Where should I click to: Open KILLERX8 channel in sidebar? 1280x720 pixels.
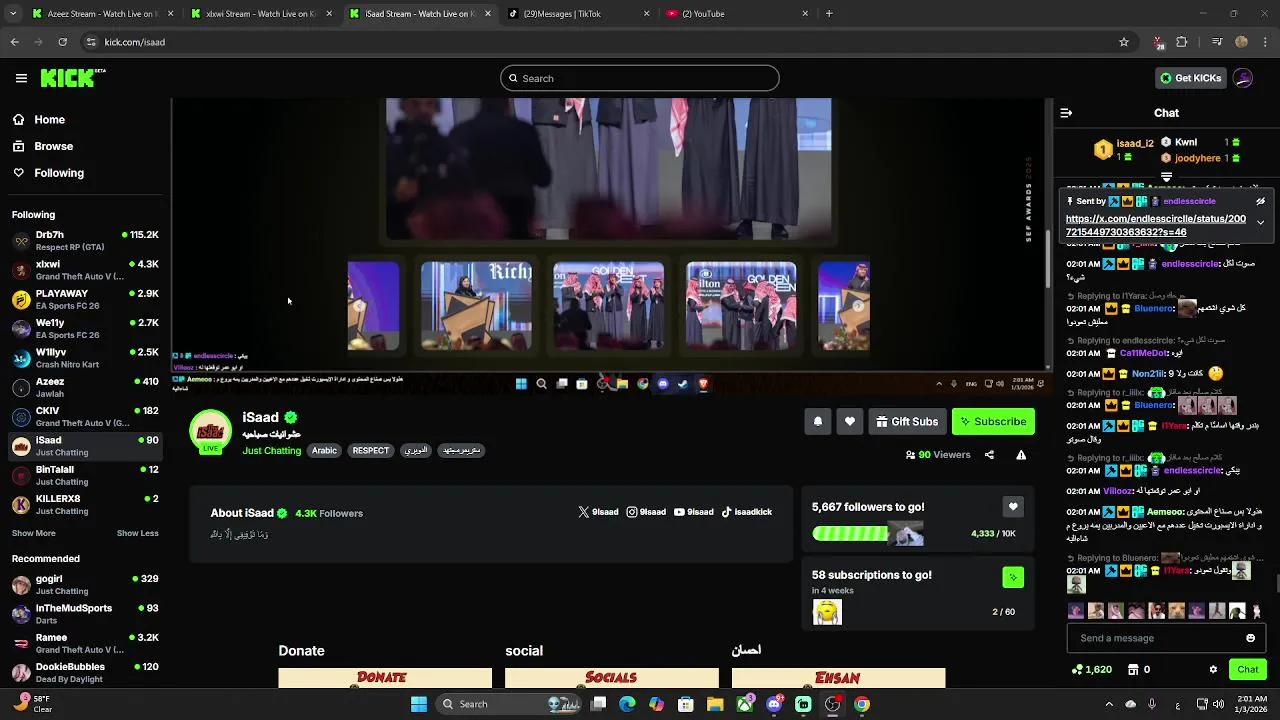(85, 505)
